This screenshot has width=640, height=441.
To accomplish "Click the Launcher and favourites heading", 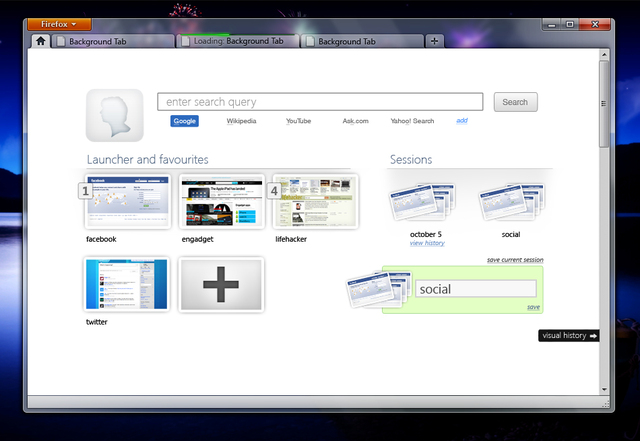I will click(147, 160).
